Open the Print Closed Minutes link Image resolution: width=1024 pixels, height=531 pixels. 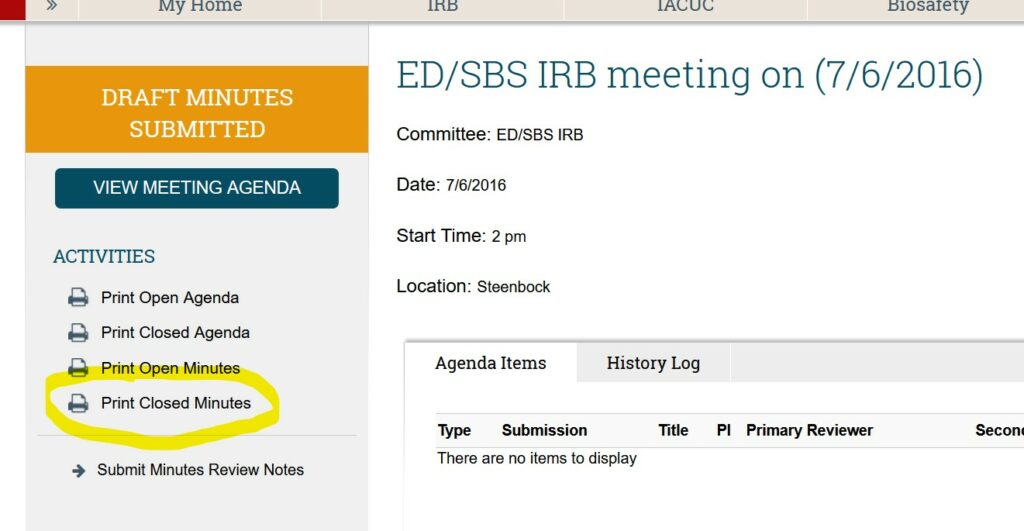point(176,403)
